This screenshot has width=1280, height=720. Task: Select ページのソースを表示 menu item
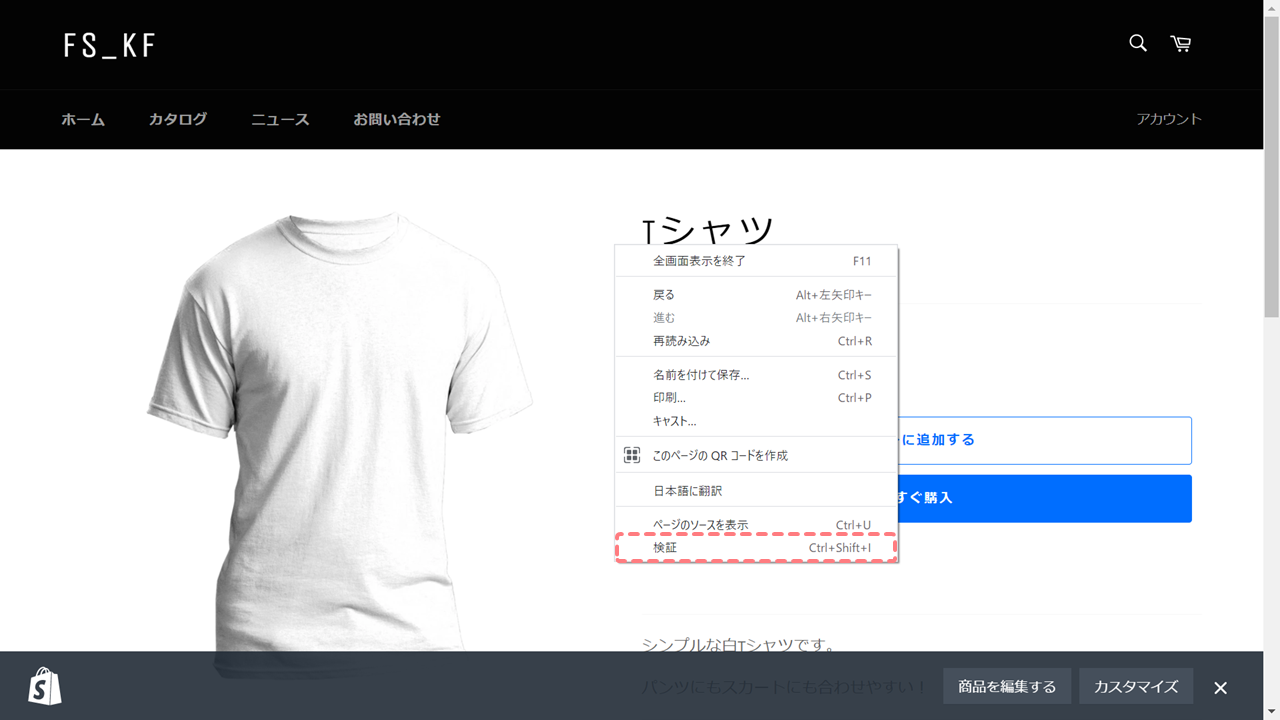coord(757,525)
